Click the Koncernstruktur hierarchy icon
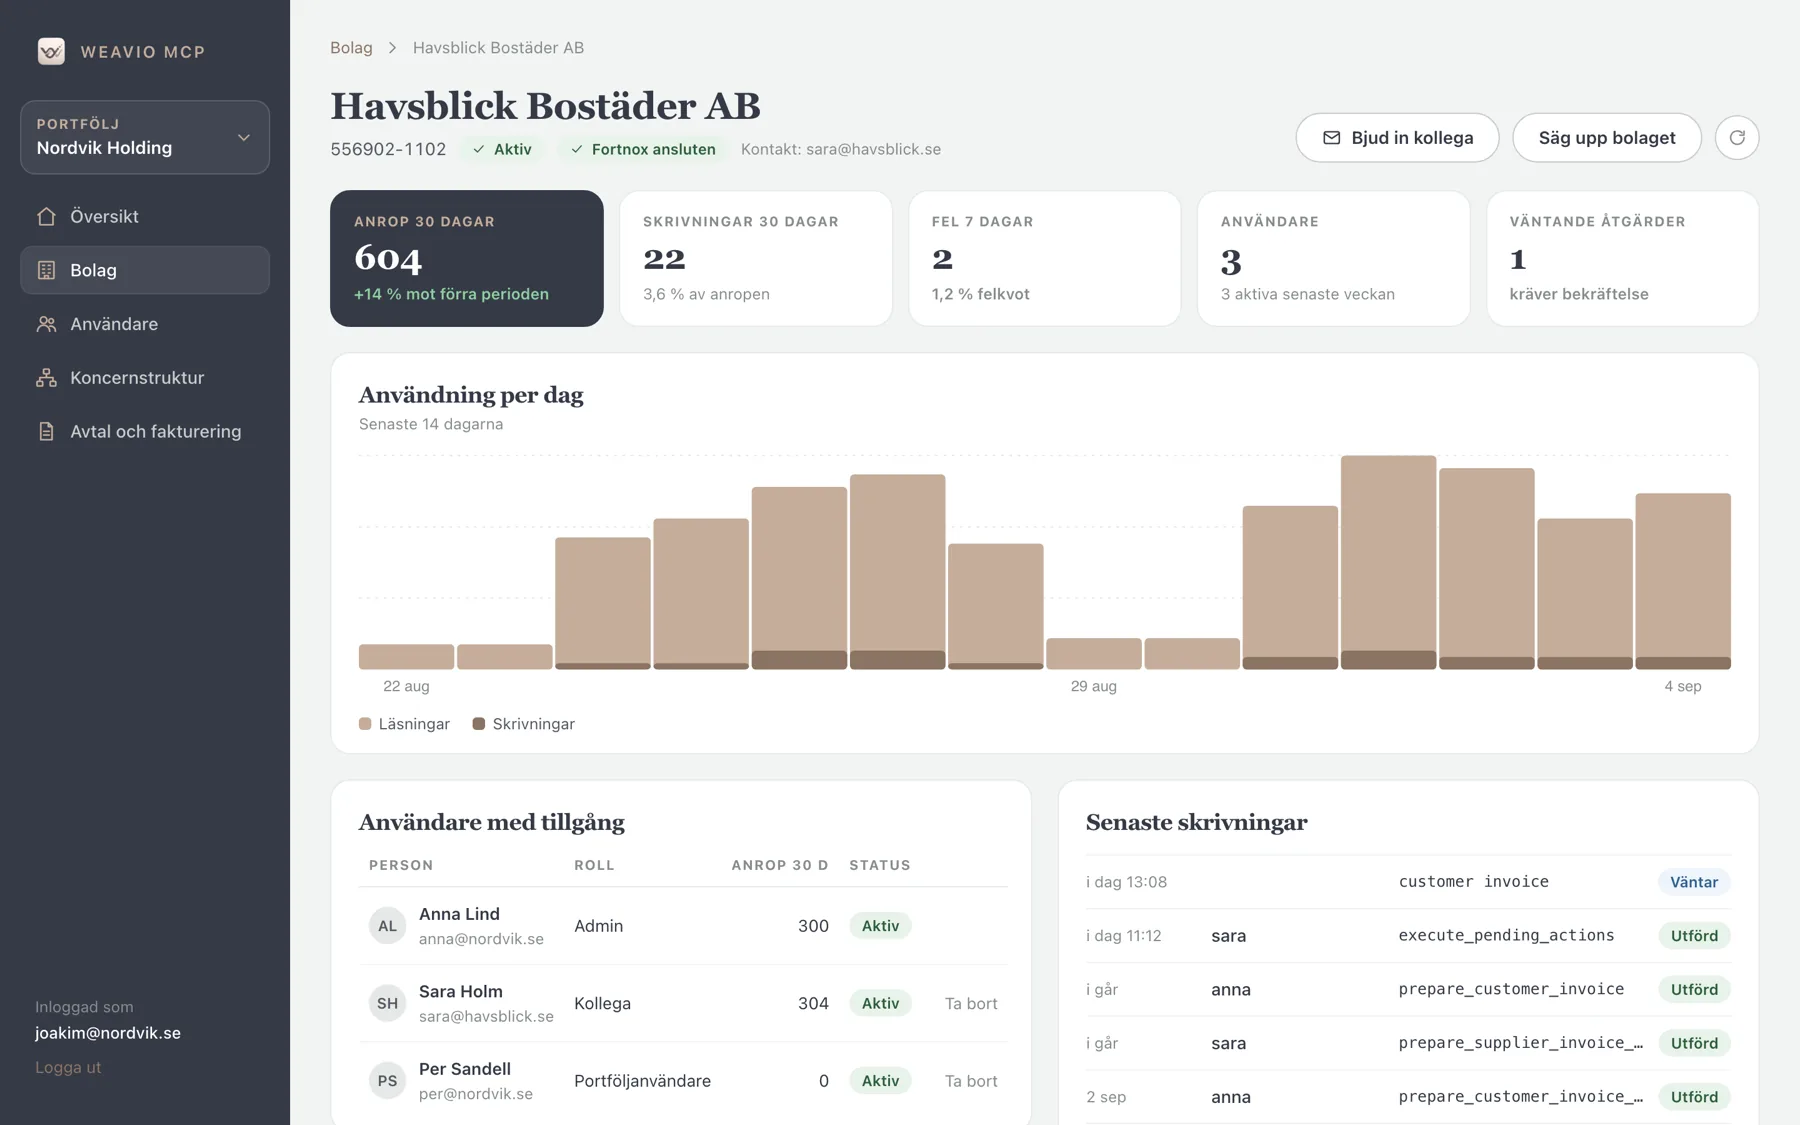Viewport: 1800px width, 1125px height. tap(46, 378)
